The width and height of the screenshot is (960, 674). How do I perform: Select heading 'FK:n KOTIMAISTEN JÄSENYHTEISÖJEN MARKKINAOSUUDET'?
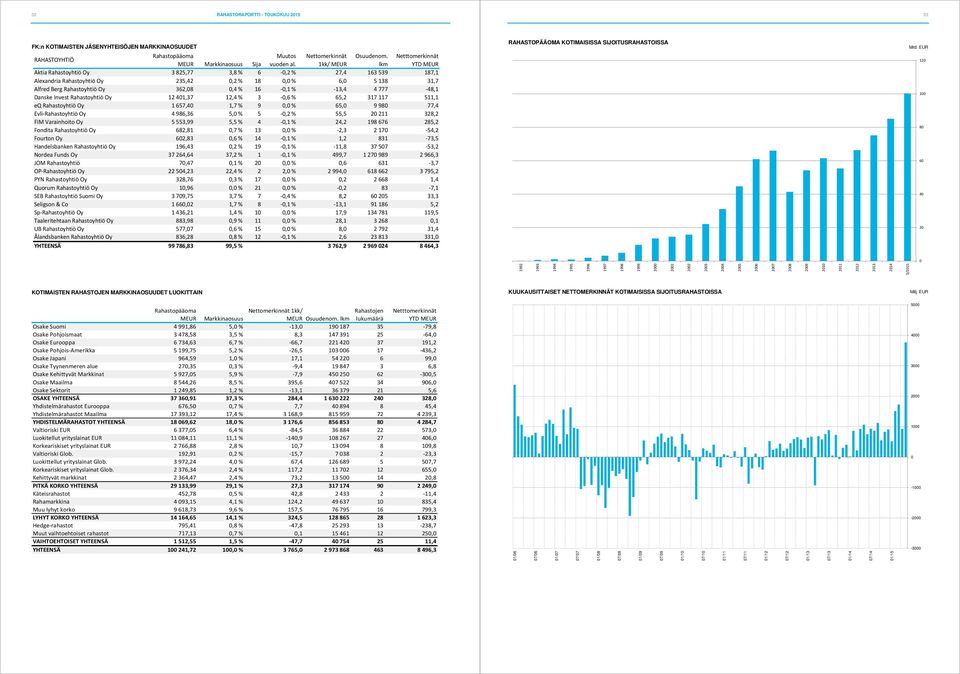(x=114, y=47)
